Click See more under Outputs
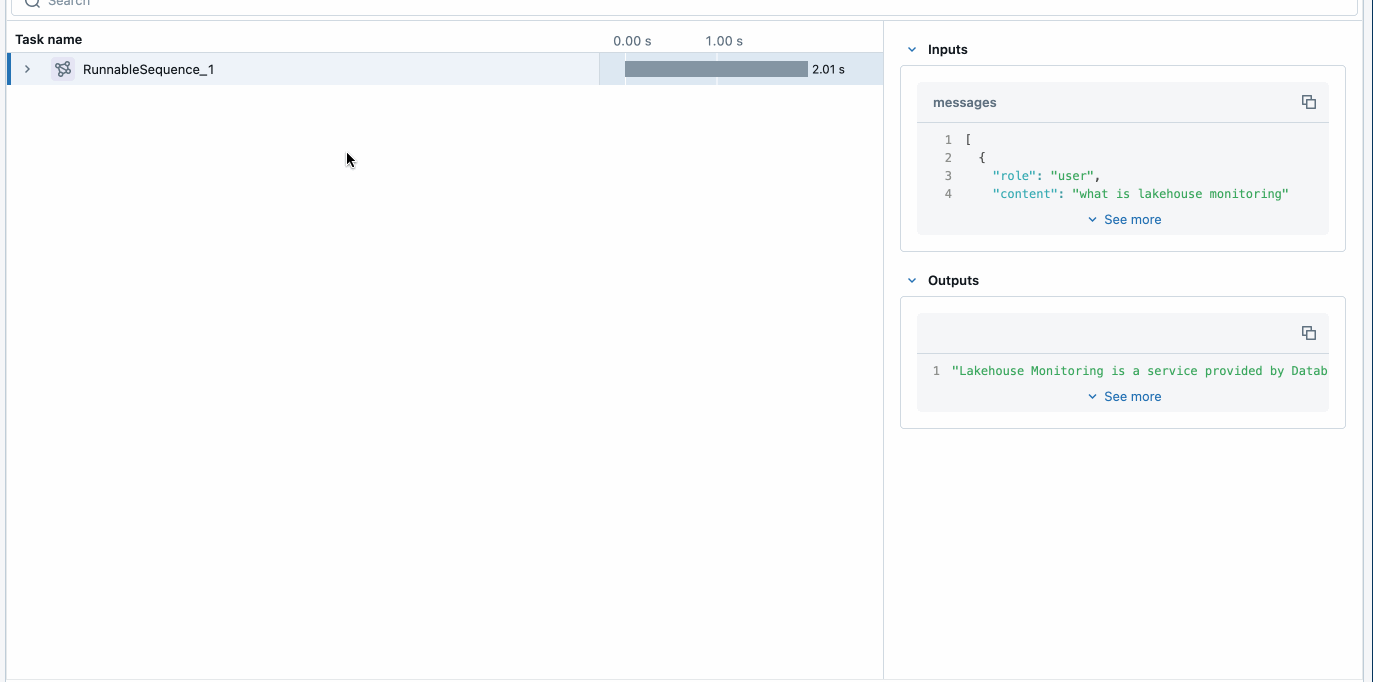 pyautogui.click(x=1124, y=396)
